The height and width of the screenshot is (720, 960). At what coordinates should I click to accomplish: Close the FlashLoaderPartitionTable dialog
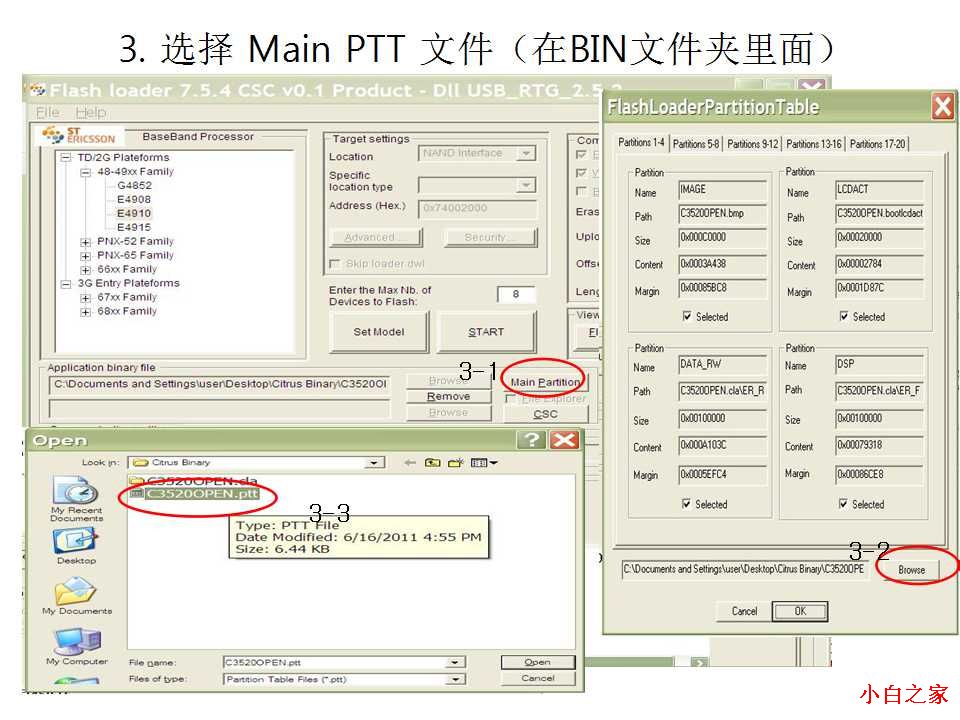(943, 107)
